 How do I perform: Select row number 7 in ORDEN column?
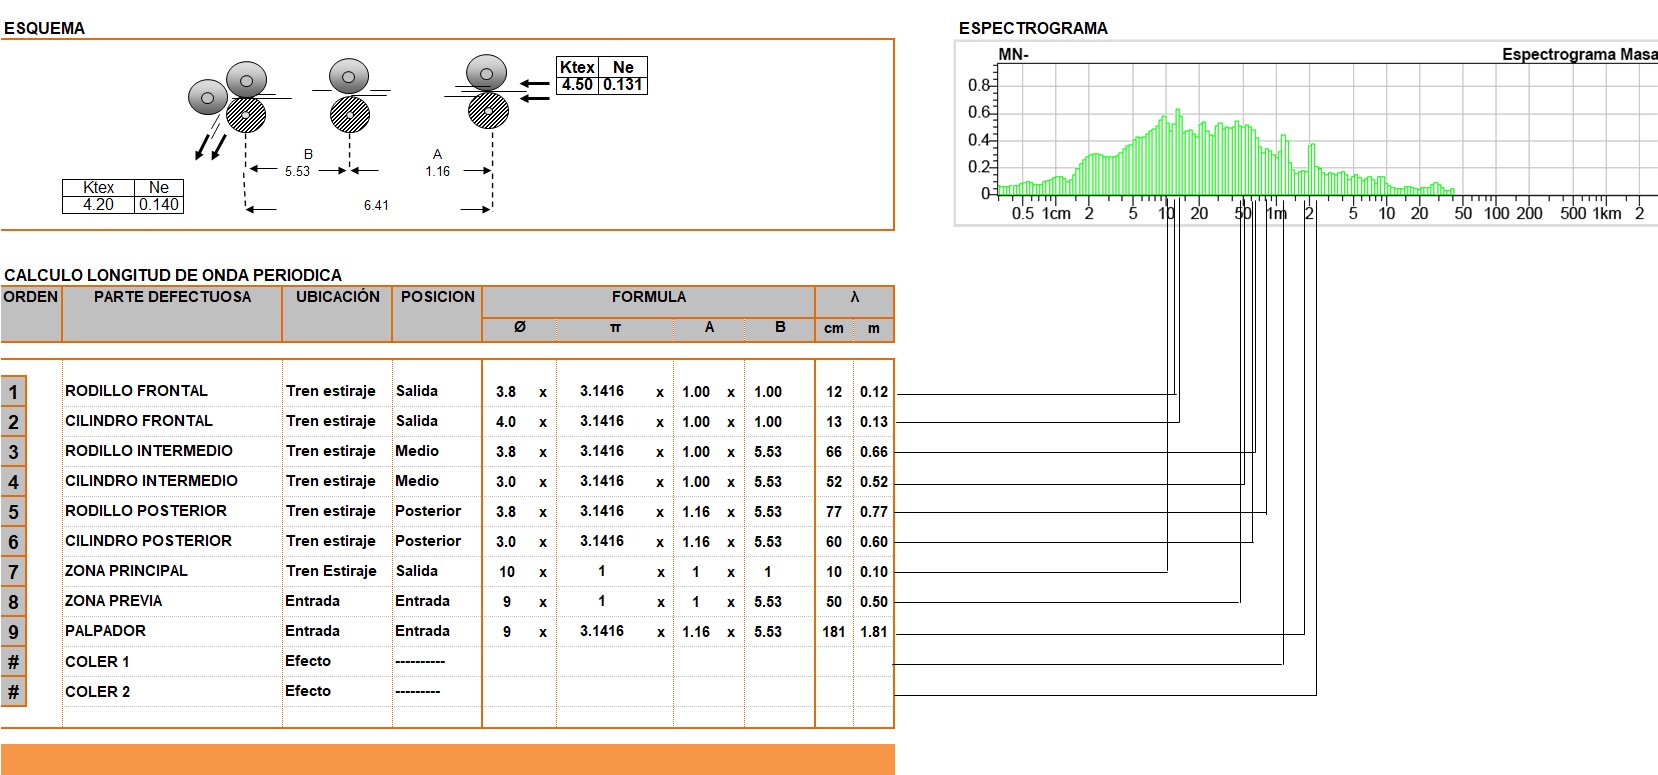point(13,572)
